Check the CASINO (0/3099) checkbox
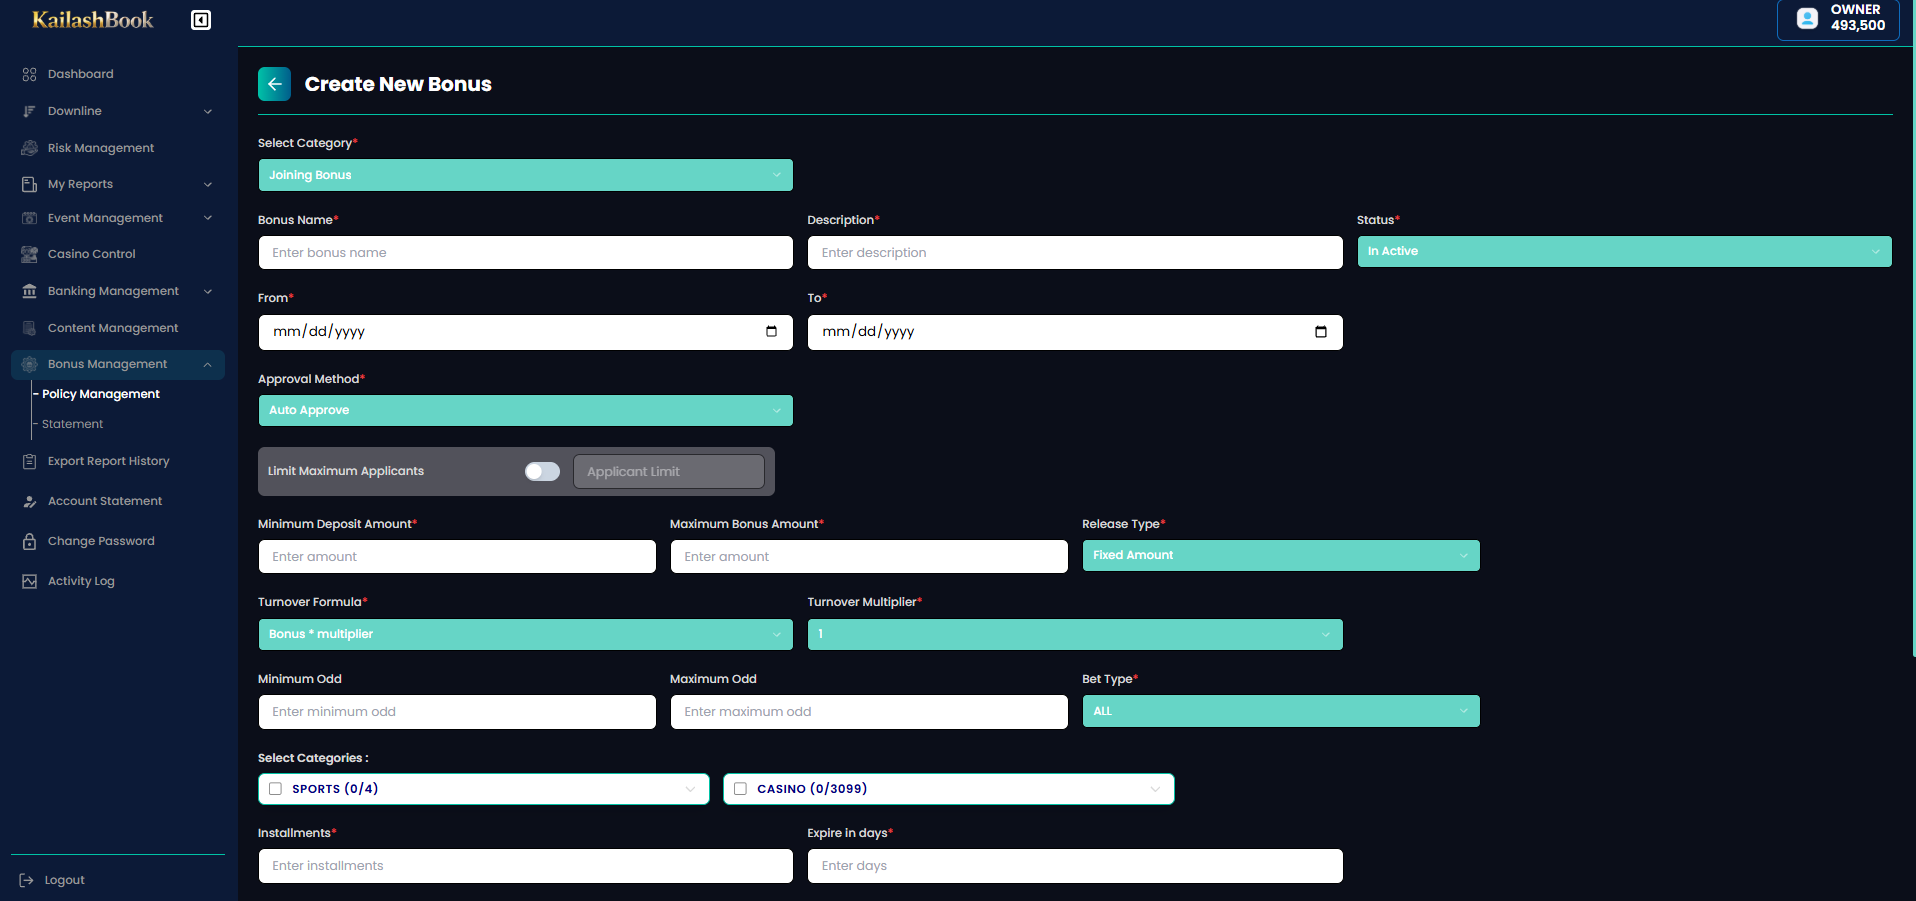The image size is (1916, 901). (741, 789)
